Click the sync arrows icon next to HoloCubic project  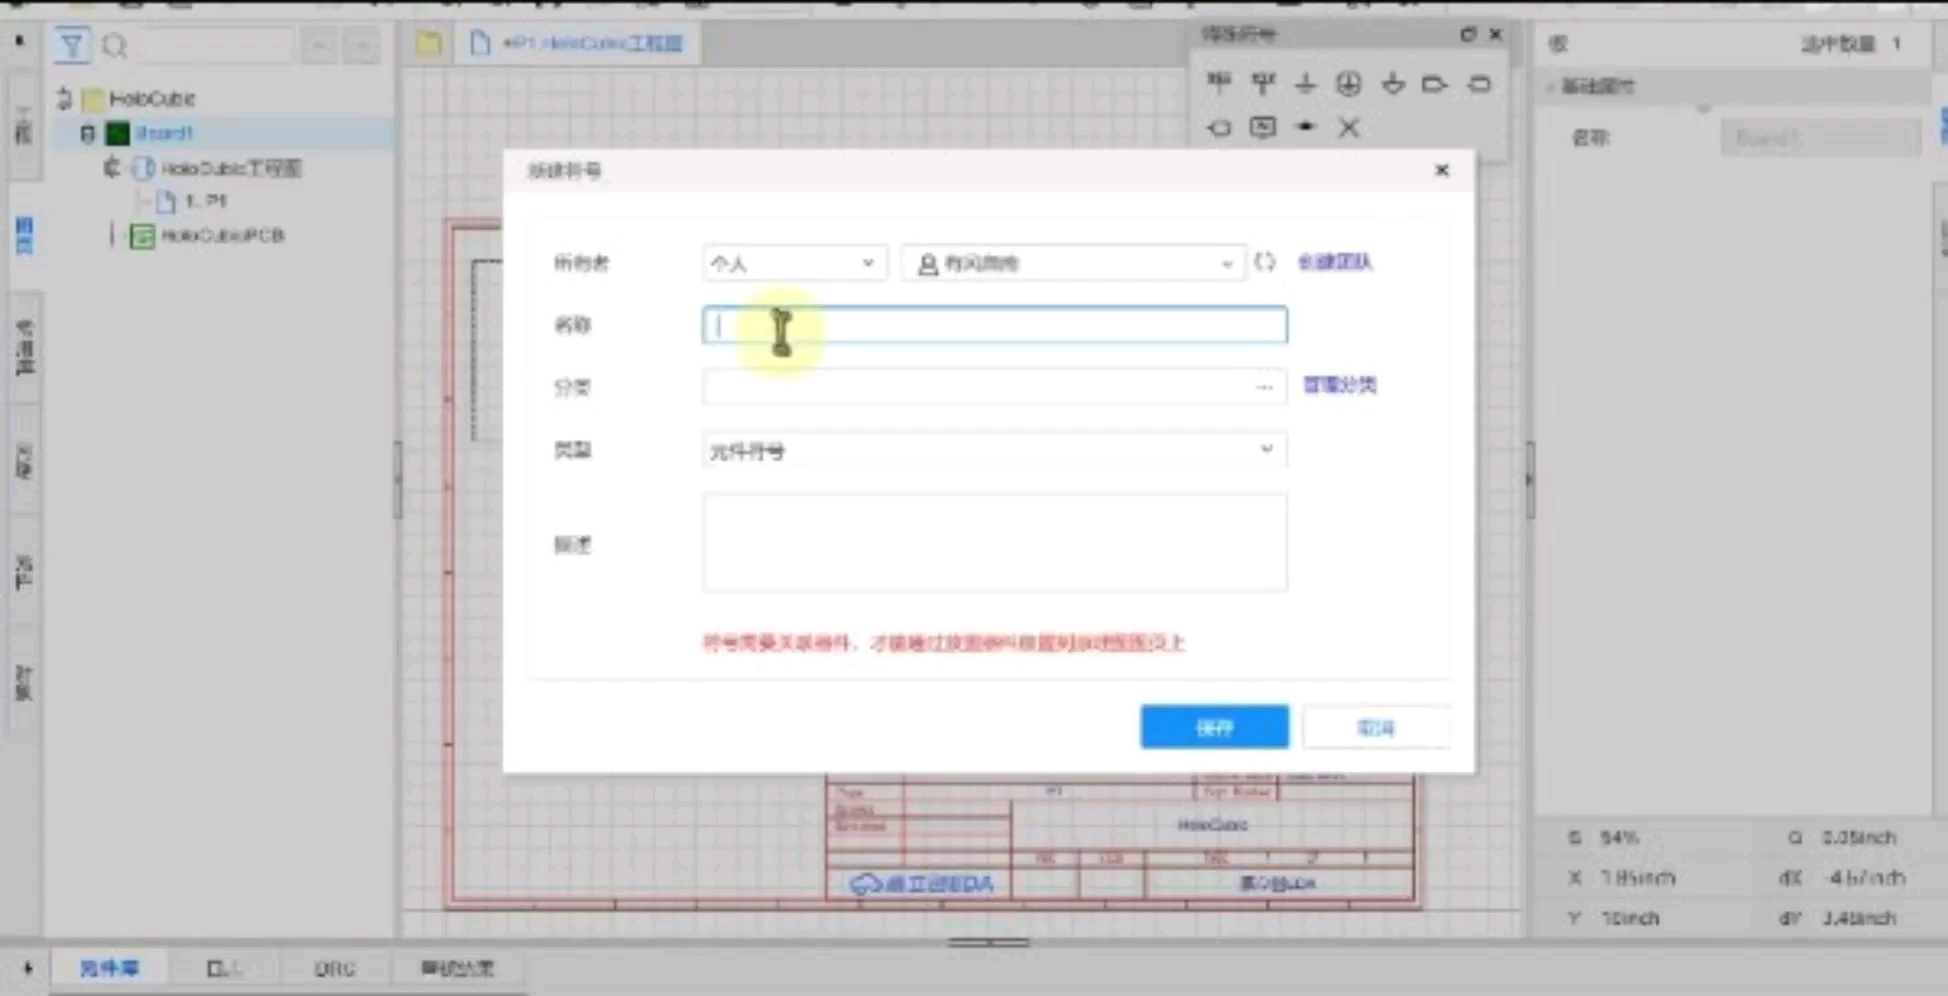coord(65,98)
